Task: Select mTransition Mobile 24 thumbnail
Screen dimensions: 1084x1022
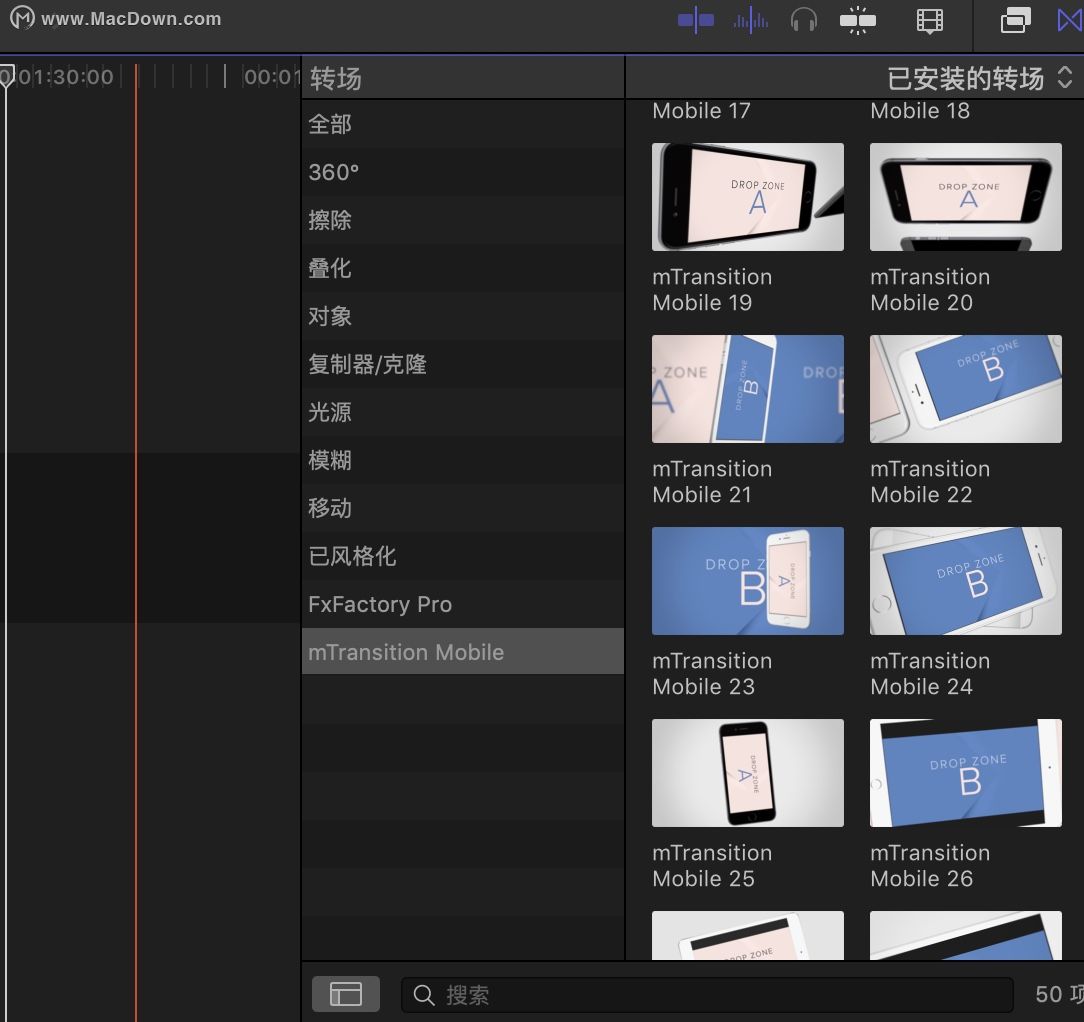Action: tap(966, 581)
